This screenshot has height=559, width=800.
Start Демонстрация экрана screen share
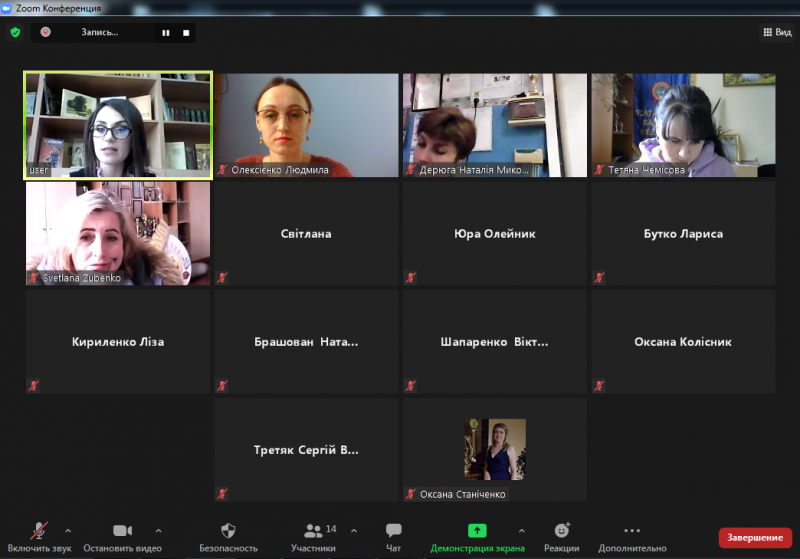477,538
